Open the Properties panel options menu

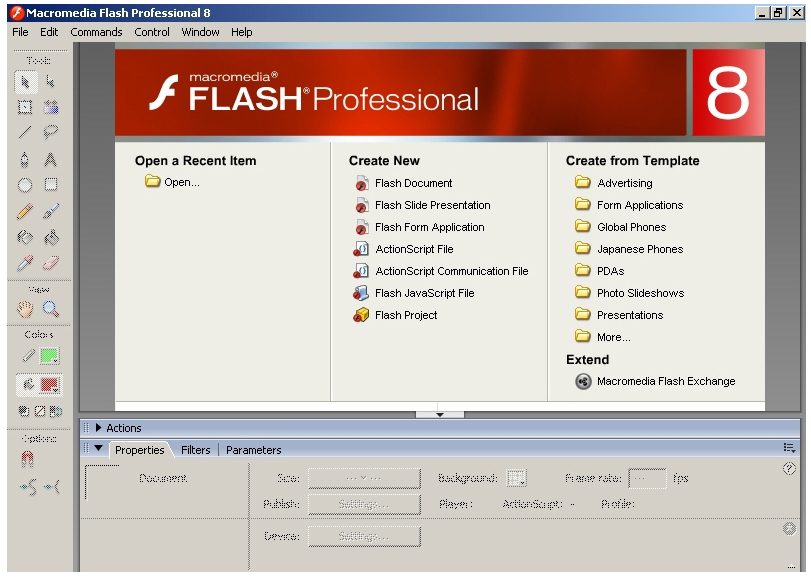point(789,448)
